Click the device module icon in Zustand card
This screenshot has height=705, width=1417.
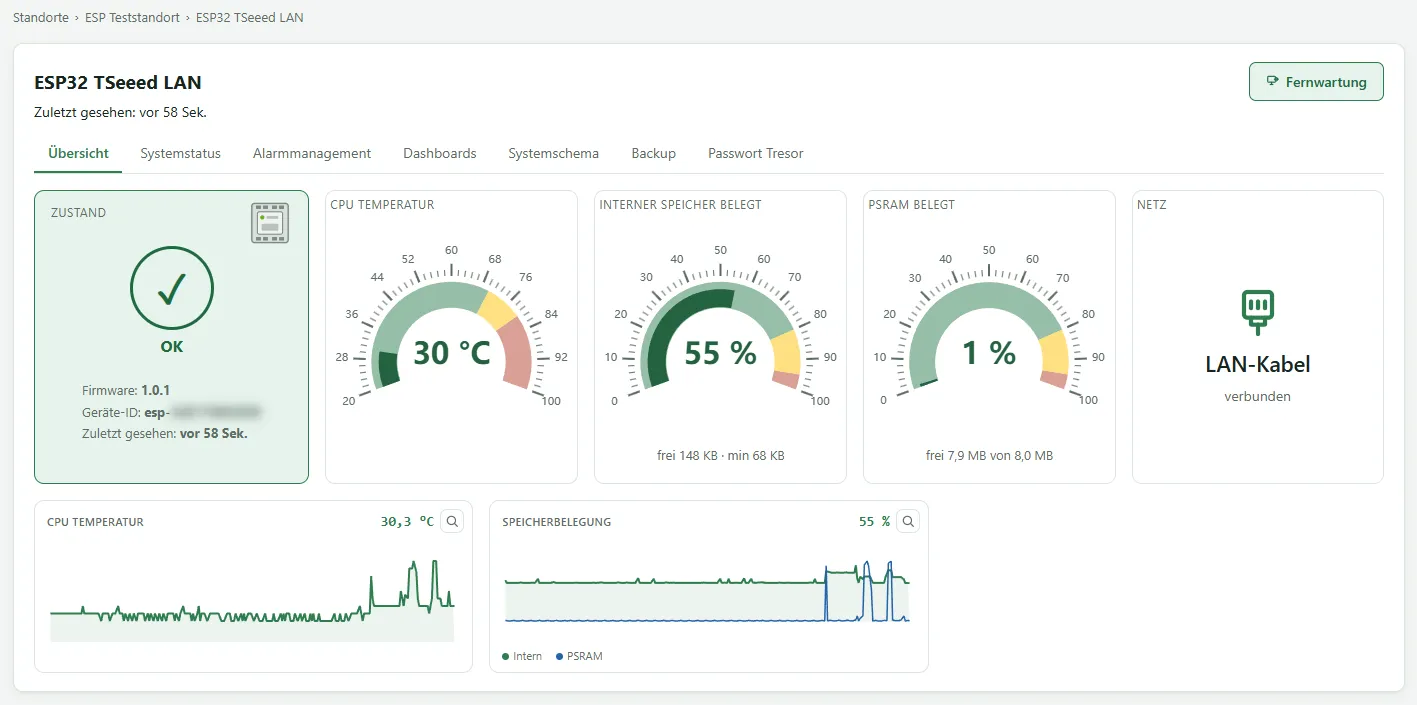(270, 223)
